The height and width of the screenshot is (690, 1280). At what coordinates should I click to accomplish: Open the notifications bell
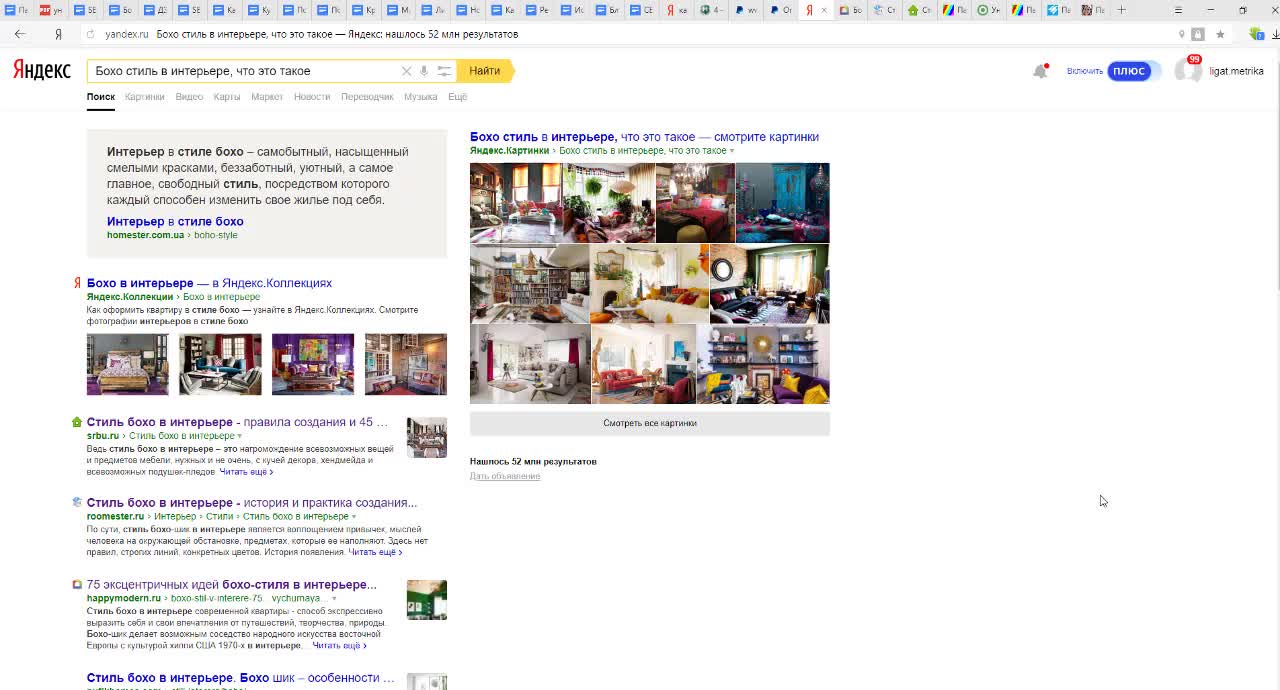click(x=1040, y=71)
